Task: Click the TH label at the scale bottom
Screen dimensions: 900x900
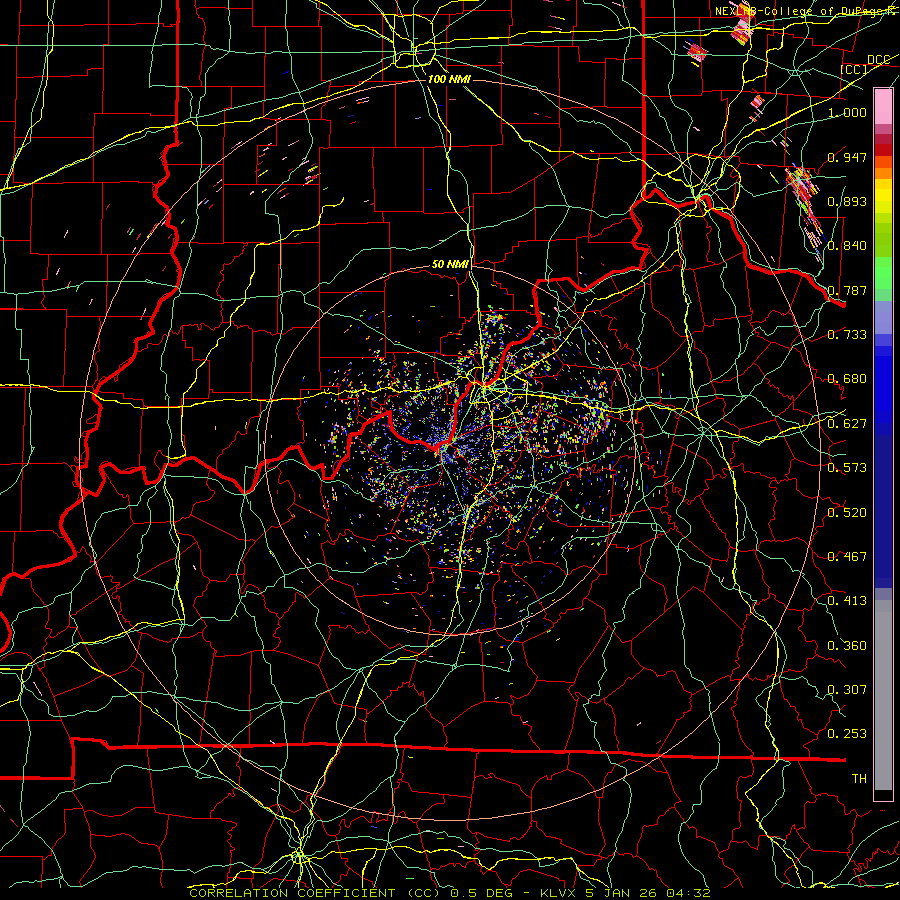Action: 859,779
